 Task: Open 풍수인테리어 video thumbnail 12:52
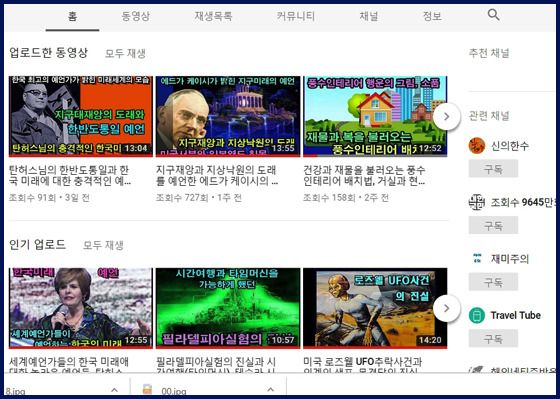(375, 116)
